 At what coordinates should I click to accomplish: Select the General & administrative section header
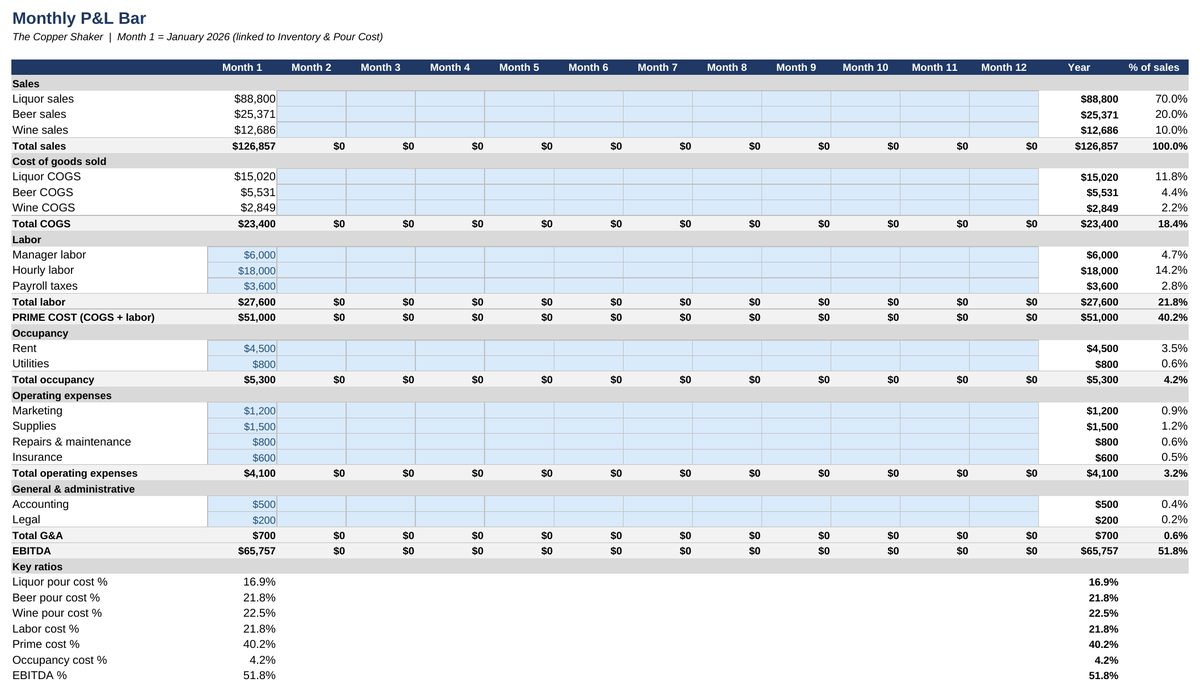[x=600, y=489]
